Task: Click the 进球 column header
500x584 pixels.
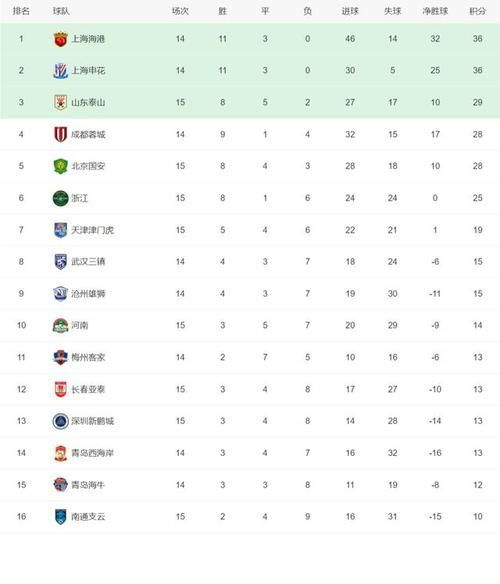Action: [350, 12]
